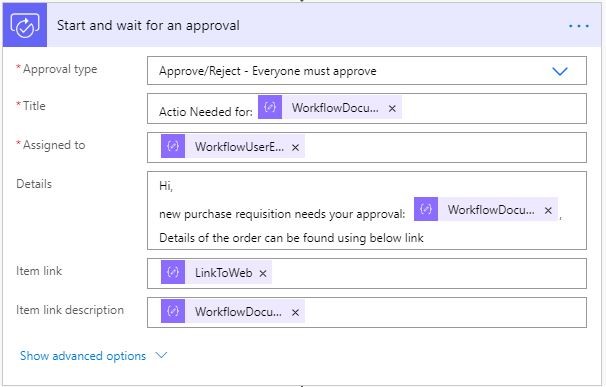Select Approve/Reject - Everyone must approve box
606x387 pixels.
[367, 71]
